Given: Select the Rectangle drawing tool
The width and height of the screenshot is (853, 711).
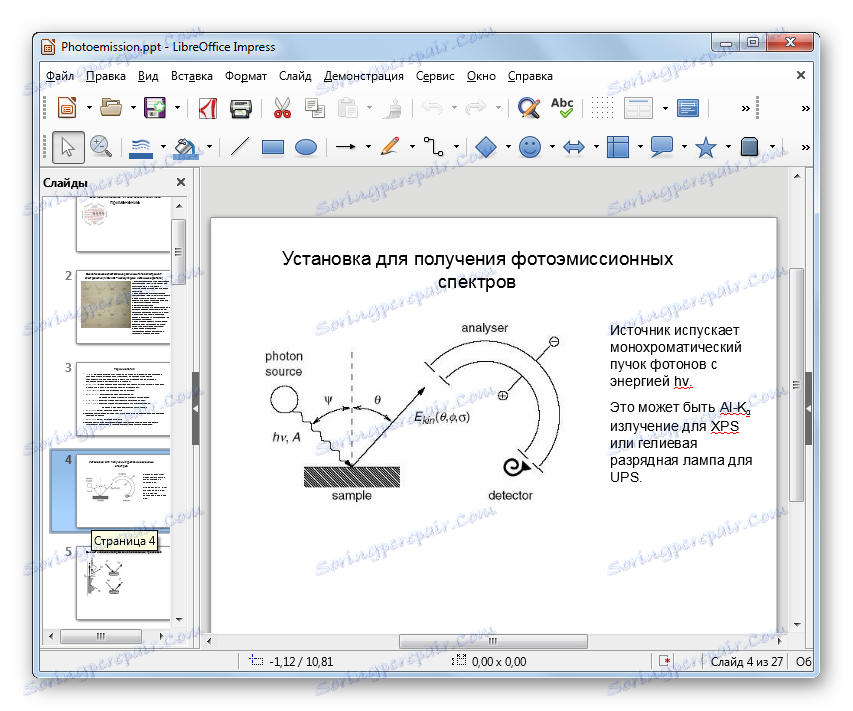Looking at the screenshot, I should point(273,147).
